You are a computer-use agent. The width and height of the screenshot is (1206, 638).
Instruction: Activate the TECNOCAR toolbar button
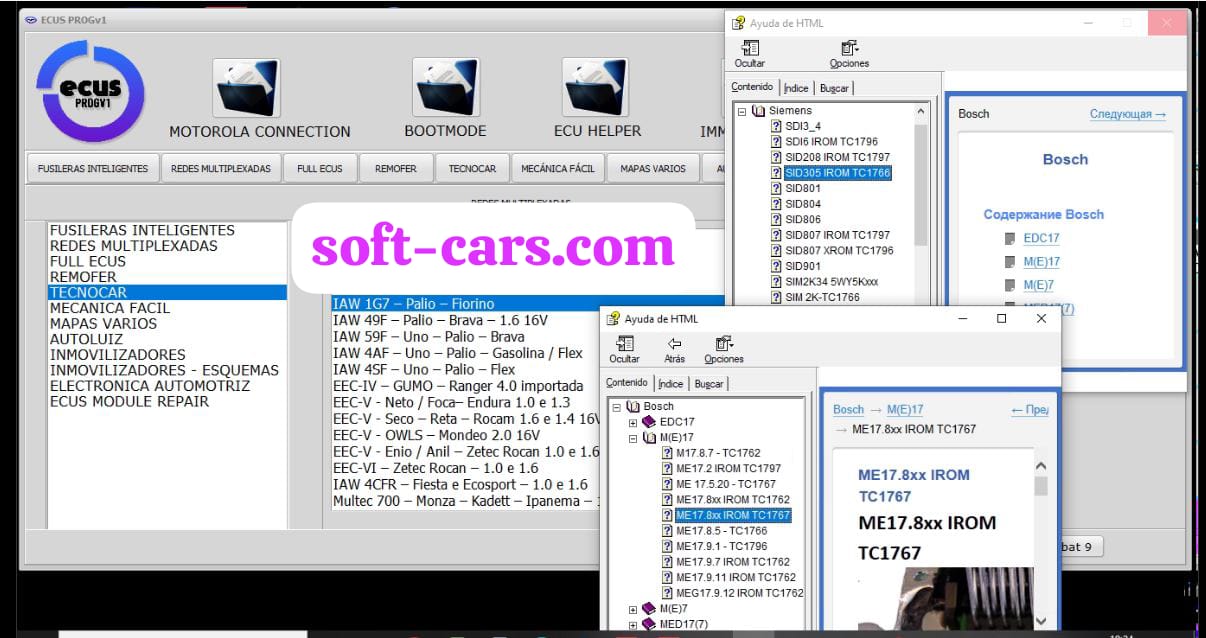pyautogui.click(x=472, y=169)
